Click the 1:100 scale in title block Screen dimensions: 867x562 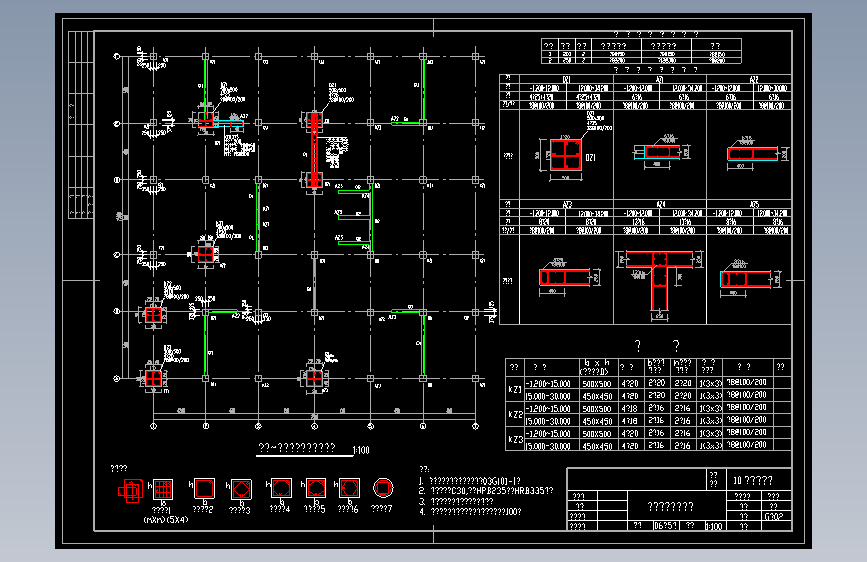(x=714, y=526)
